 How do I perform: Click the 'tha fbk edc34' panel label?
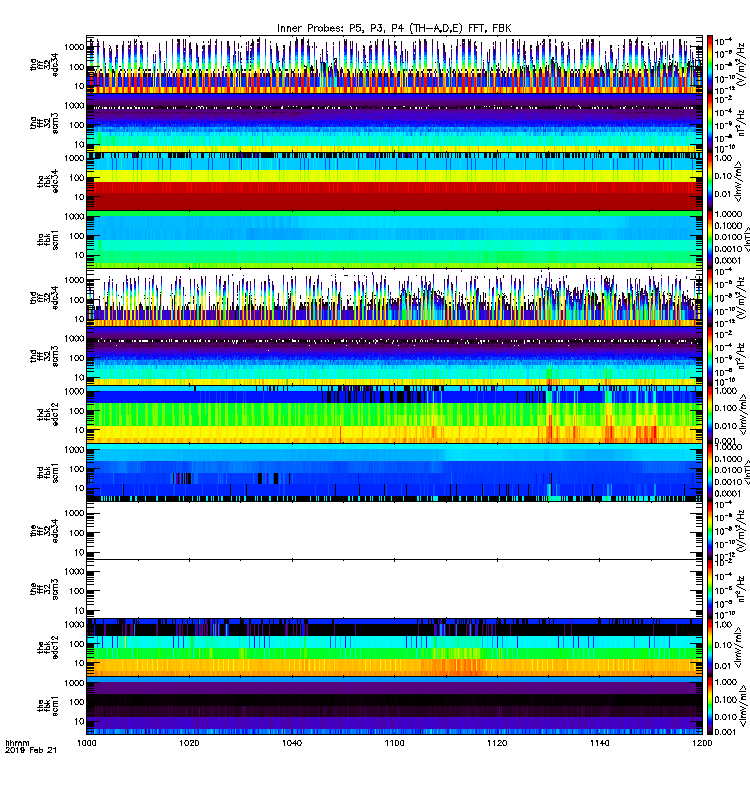tap(48, 181)
